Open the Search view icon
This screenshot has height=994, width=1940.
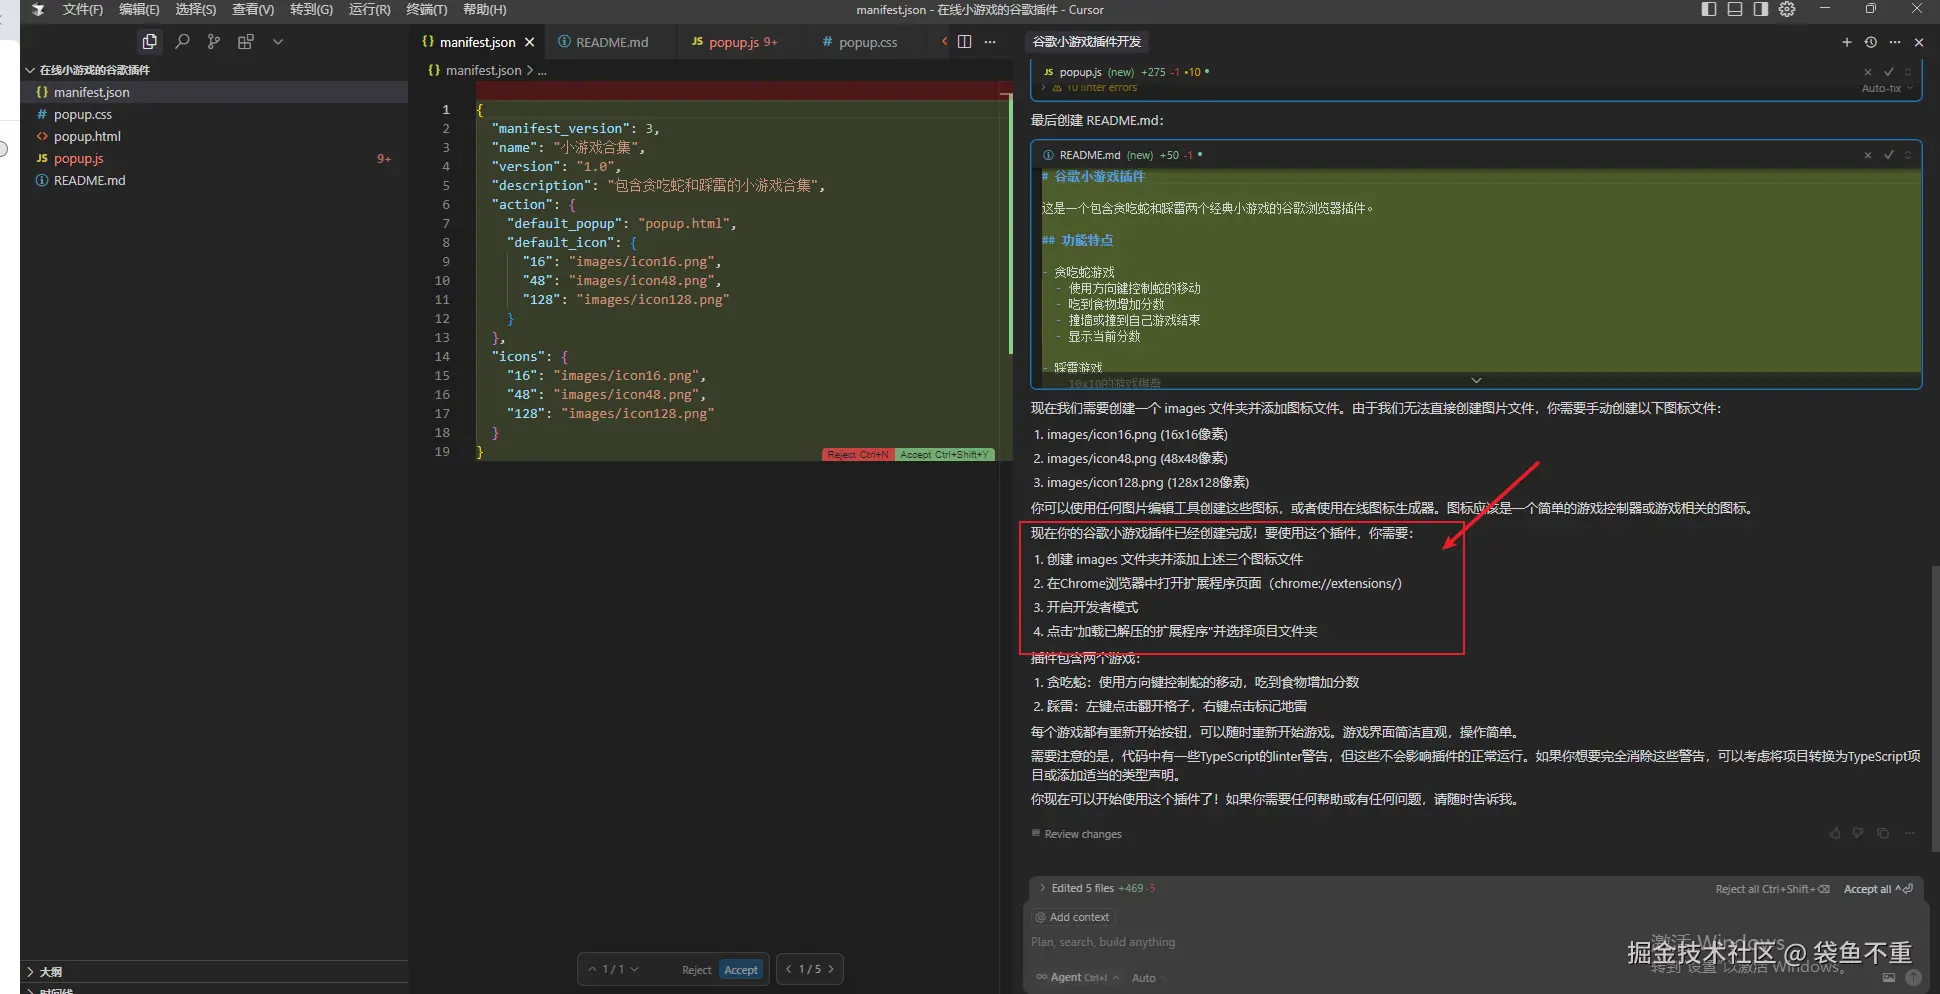(182, 42)
